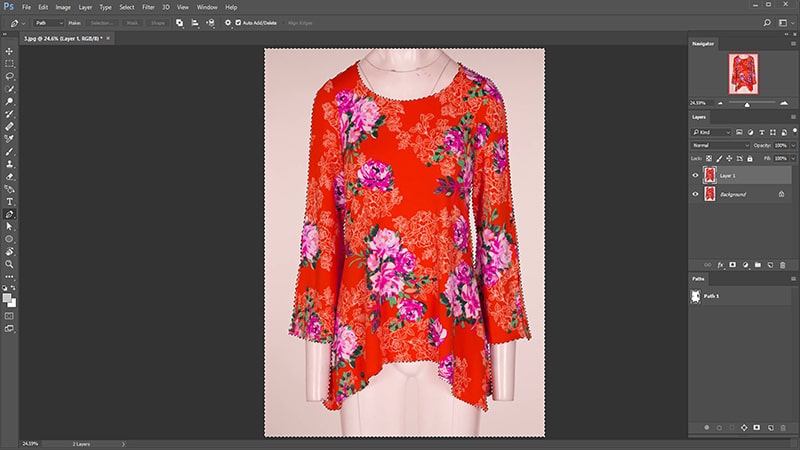Select the Move tool
The image size is (800, 450).
pyautogui.click(x=9, y=52)
